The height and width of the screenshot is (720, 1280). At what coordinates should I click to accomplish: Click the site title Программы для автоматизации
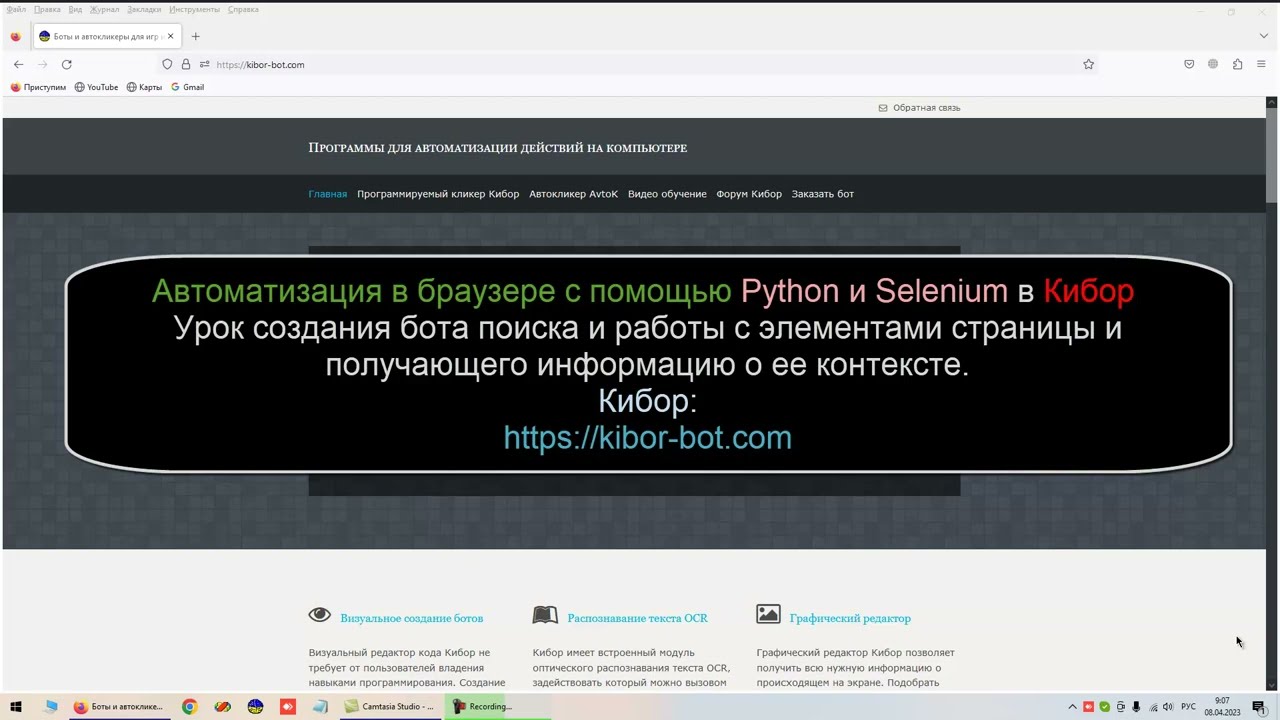(497, 148)
